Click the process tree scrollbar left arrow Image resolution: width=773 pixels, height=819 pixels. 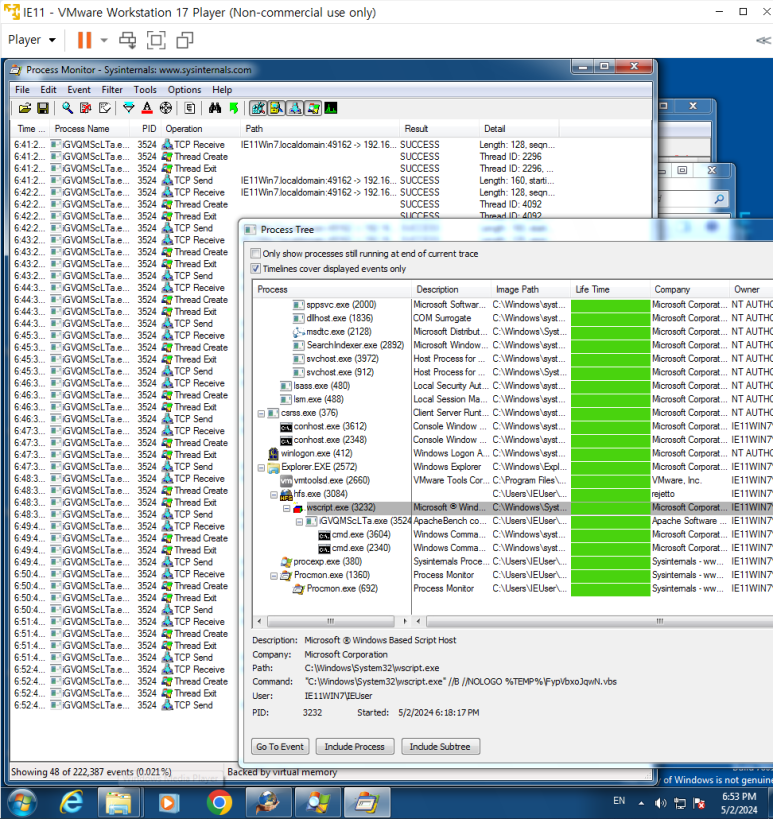[260, 621]
